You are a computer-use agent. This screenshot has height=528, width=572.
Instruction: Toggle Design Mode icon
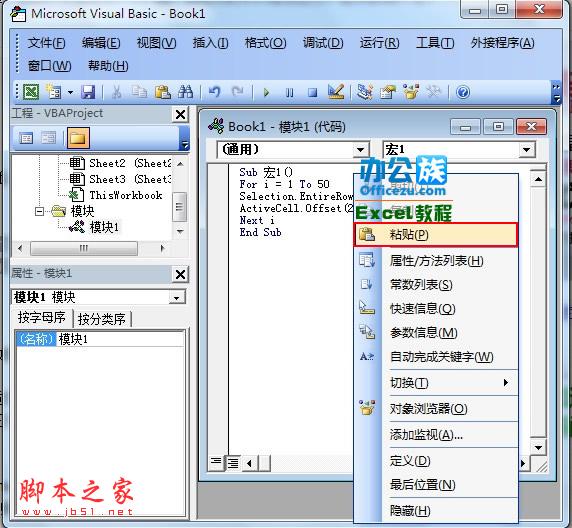point(336,92)
